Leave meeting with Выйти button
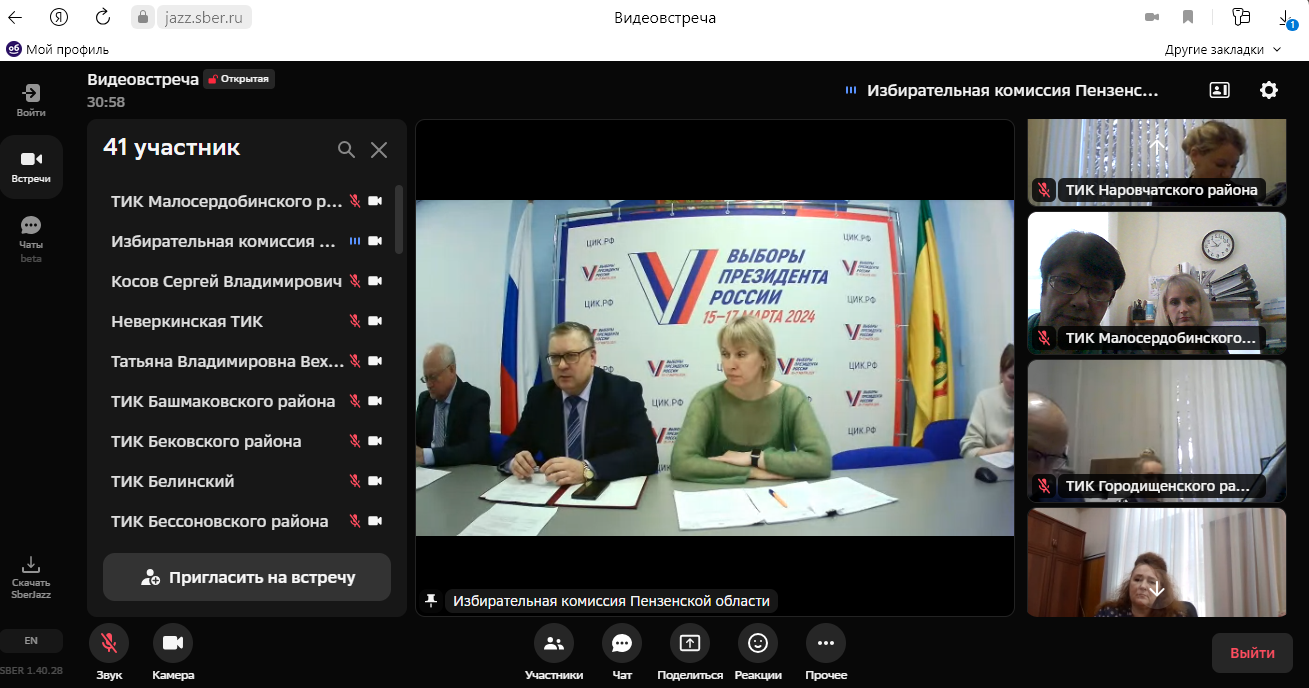The image size is (1309, 688). [x=1252, y=653]
